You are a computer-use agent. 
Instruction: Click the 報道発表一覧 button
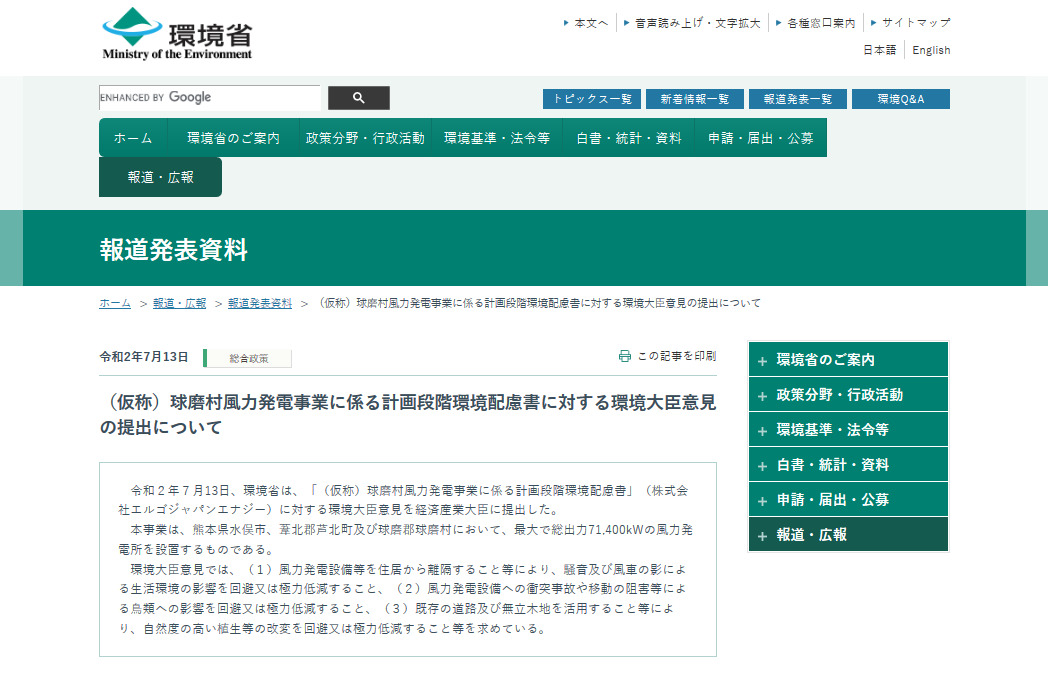click(797, 98)
